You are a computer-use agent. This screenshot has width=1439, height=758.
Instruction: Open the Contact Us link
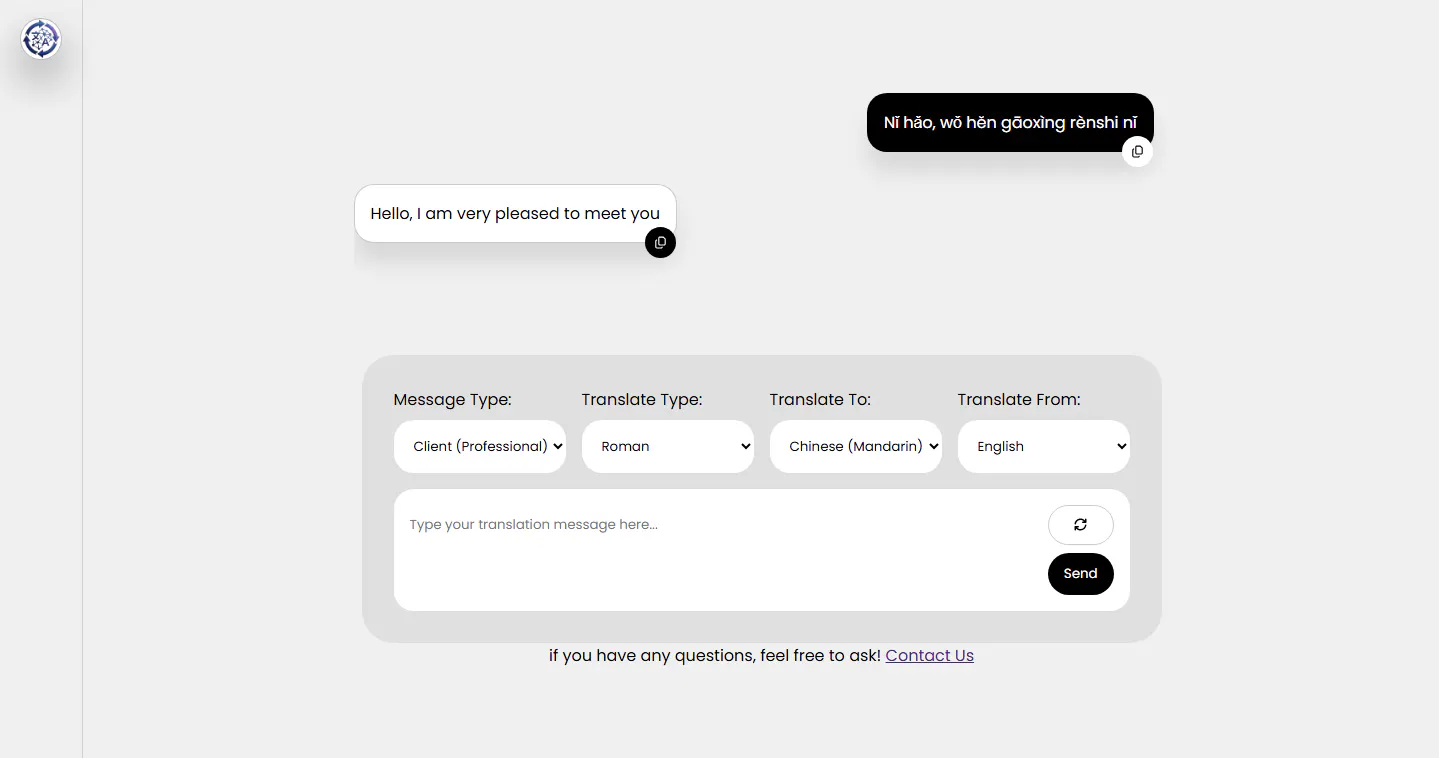coord(929,656)
